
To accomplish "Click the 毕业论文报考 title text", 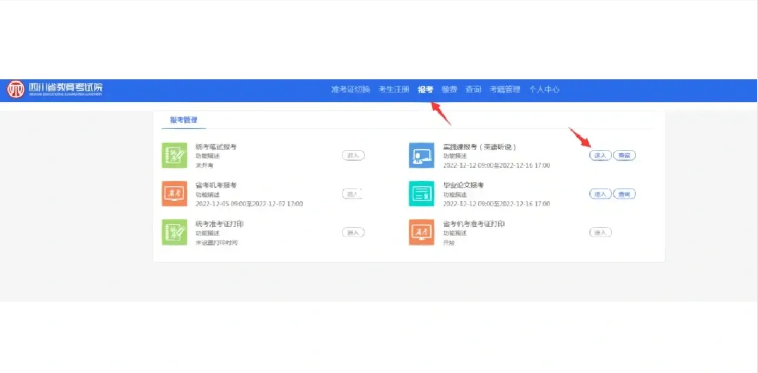I will pyautogui.click(x=464, y=185).
